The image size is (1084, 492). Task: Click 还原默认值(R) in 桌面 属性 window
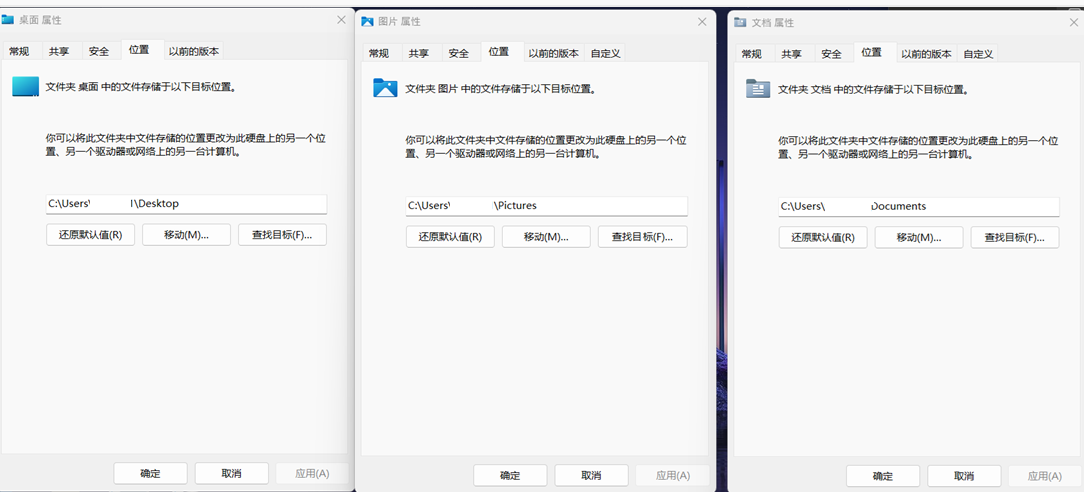[89, 235]
